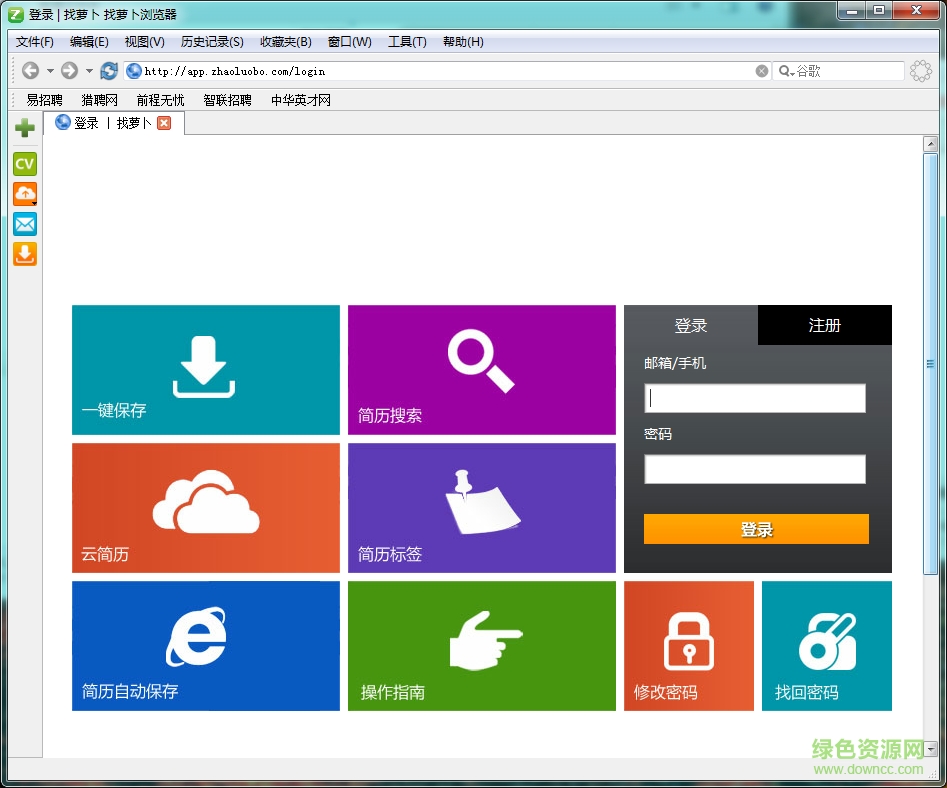This screenshot has height=788, width=947.
Task: Clear the address bar with the X icon
Action: [761, 70]
